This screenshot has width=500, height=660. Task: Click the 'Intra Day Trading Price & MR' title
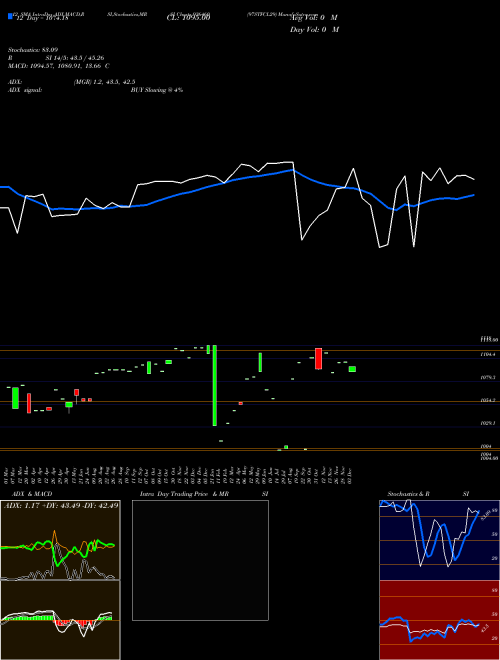click(x=184, y=494)
